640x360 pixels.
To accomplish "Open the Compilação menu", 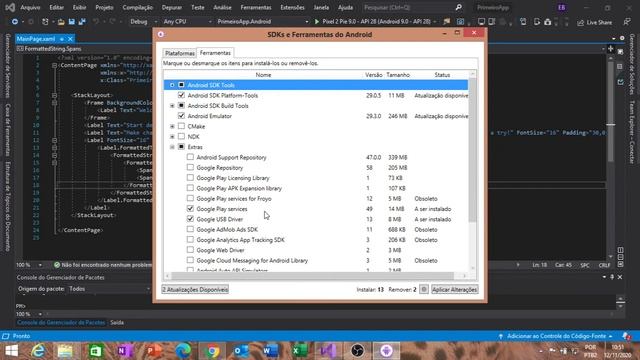I will click(x=138, y=7).
